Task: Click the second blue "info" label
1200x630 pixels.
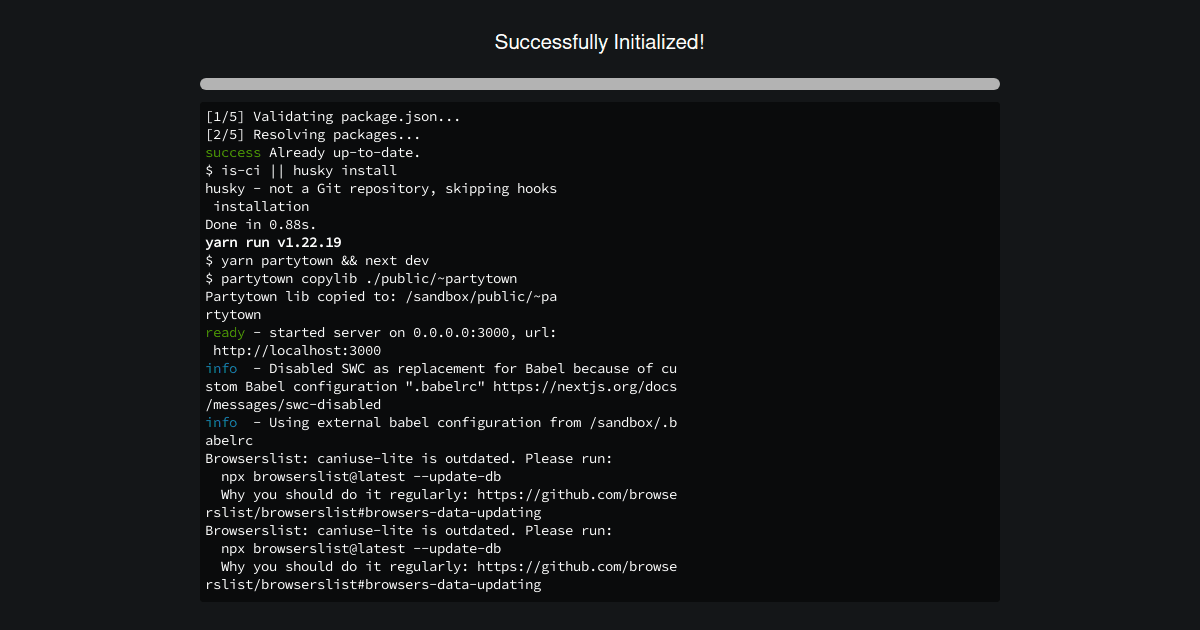Action: pyautogui.click(x=221, y=423)
